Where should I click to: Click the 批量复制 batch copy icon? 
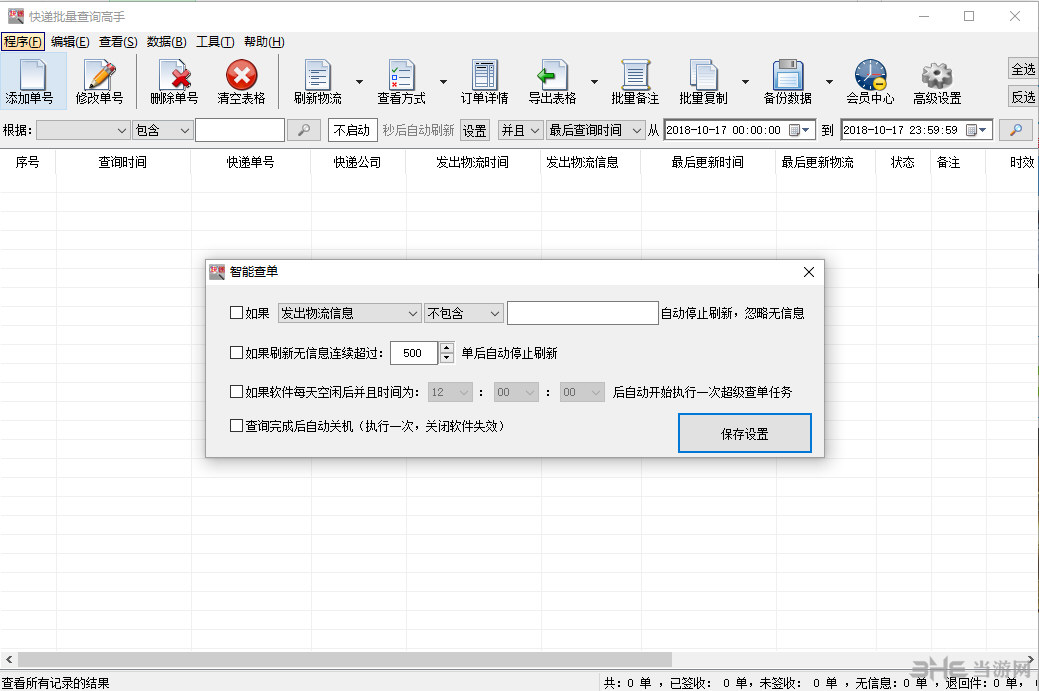tap(703, 75)
